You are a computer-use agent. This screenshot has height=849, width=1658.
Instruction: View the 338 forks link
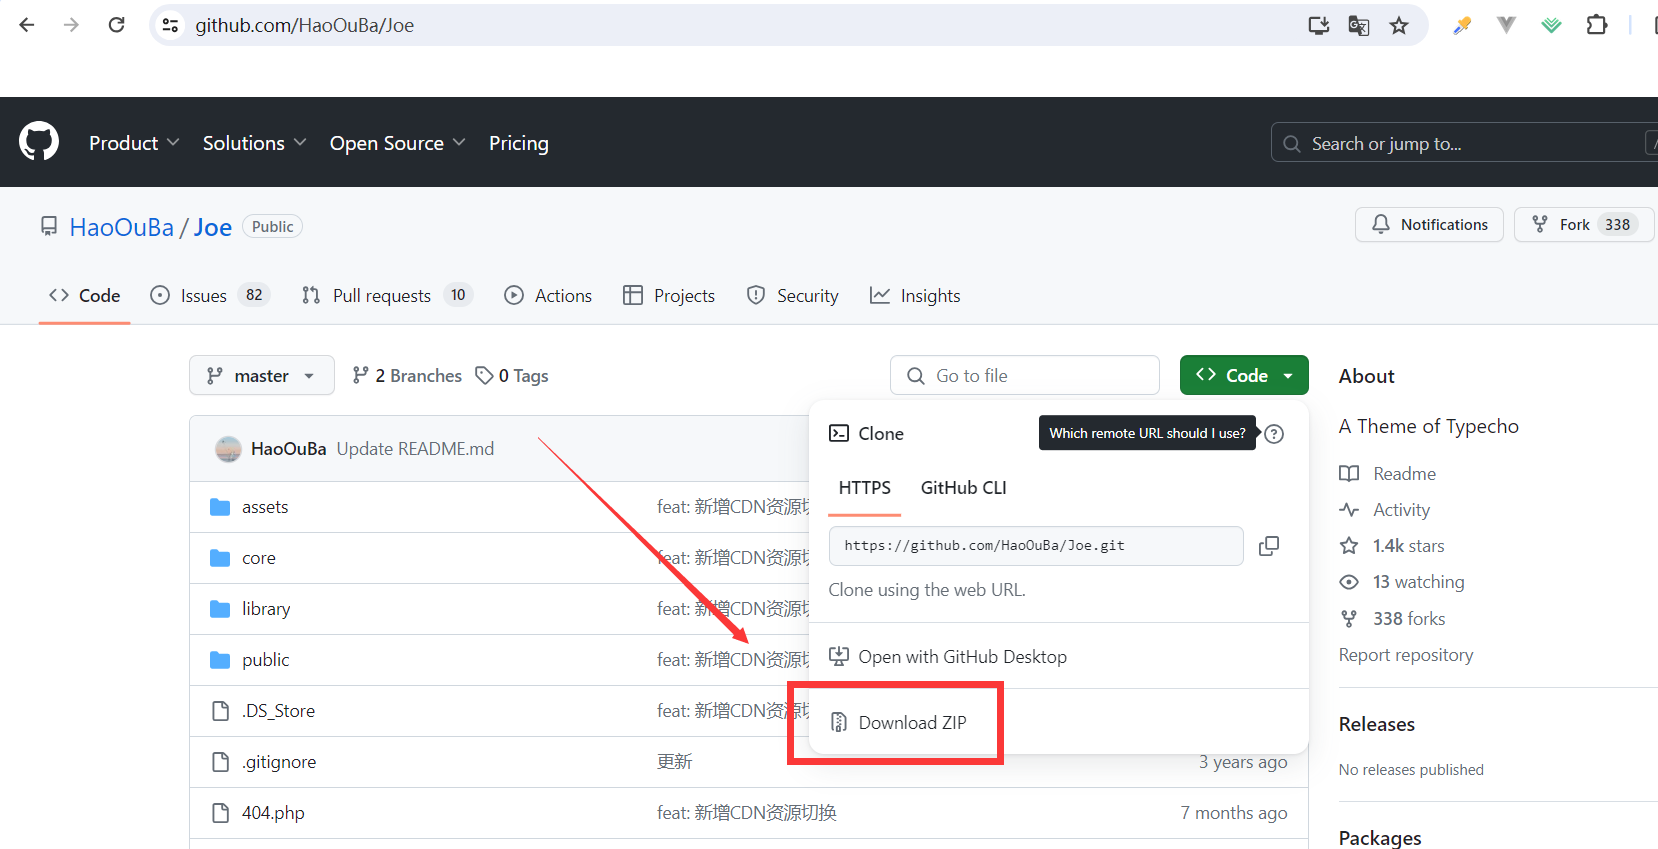click(1393, 619)
